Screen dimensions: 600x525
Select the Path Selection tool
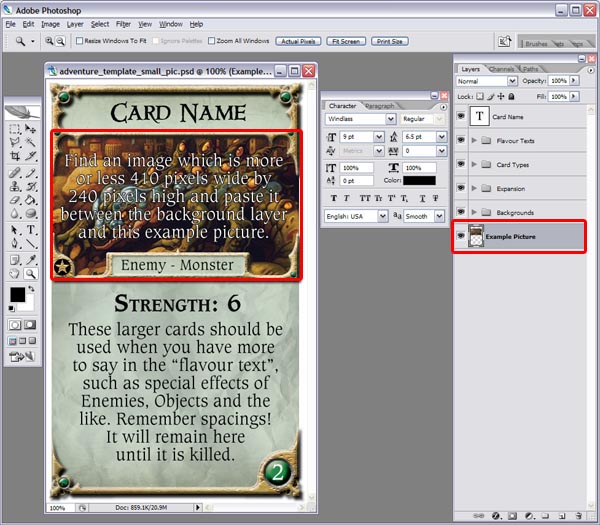coord(15,230)
